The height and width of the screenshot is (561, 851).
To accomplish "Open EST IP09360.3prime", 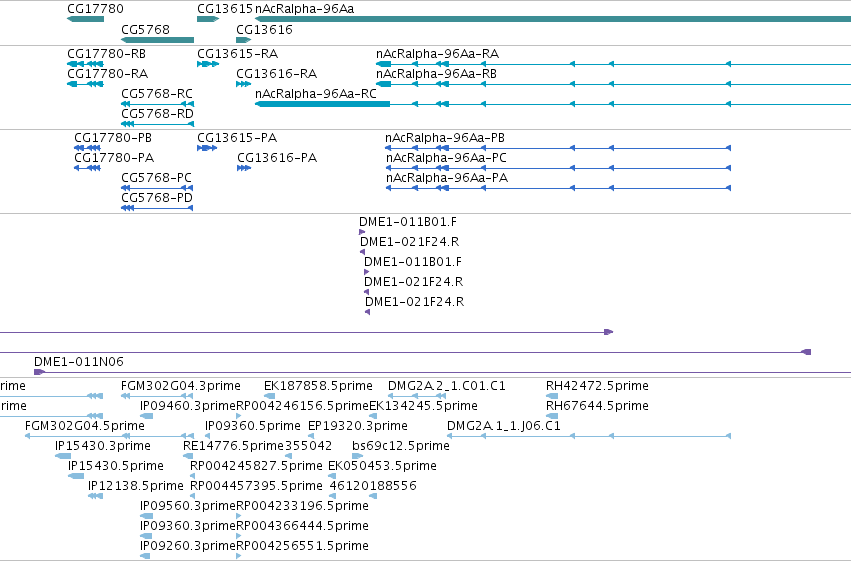I will tap(188, 526).
